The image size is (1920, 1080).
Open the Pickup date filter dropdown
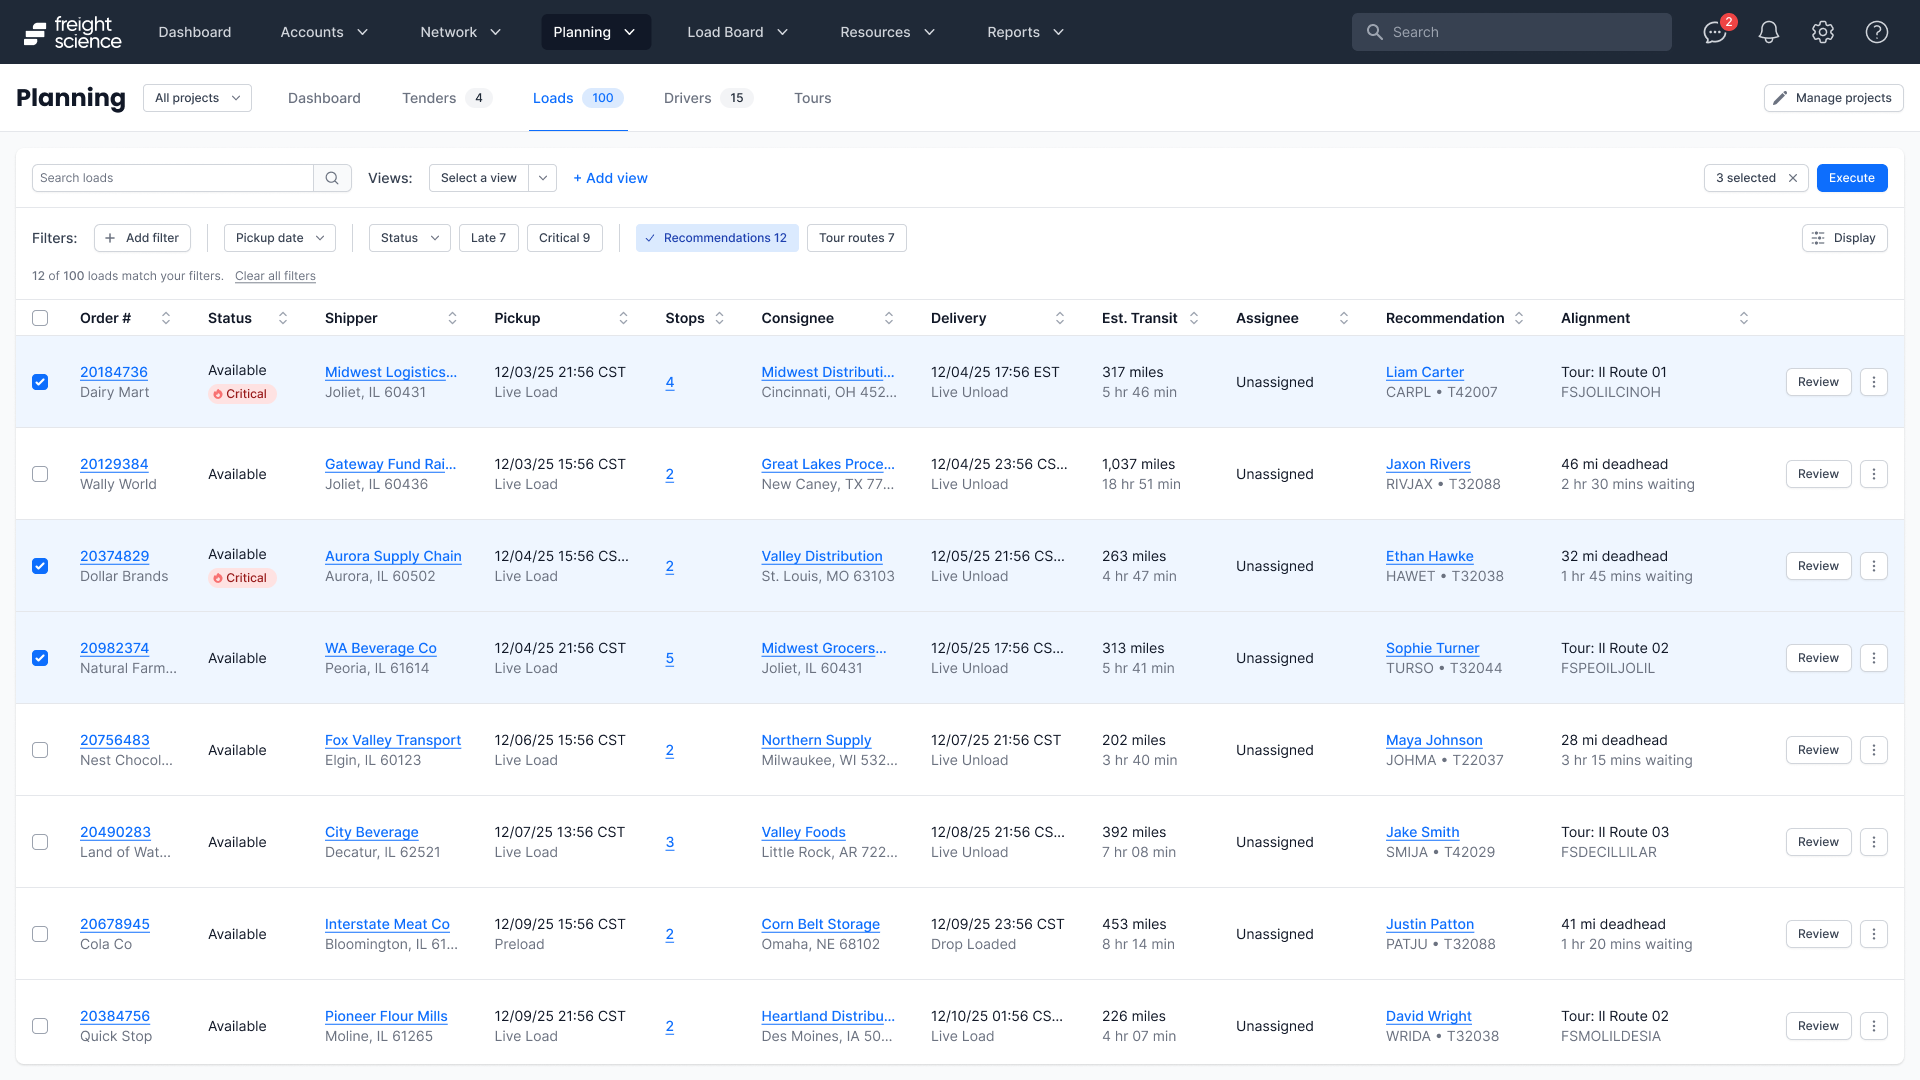279,238
